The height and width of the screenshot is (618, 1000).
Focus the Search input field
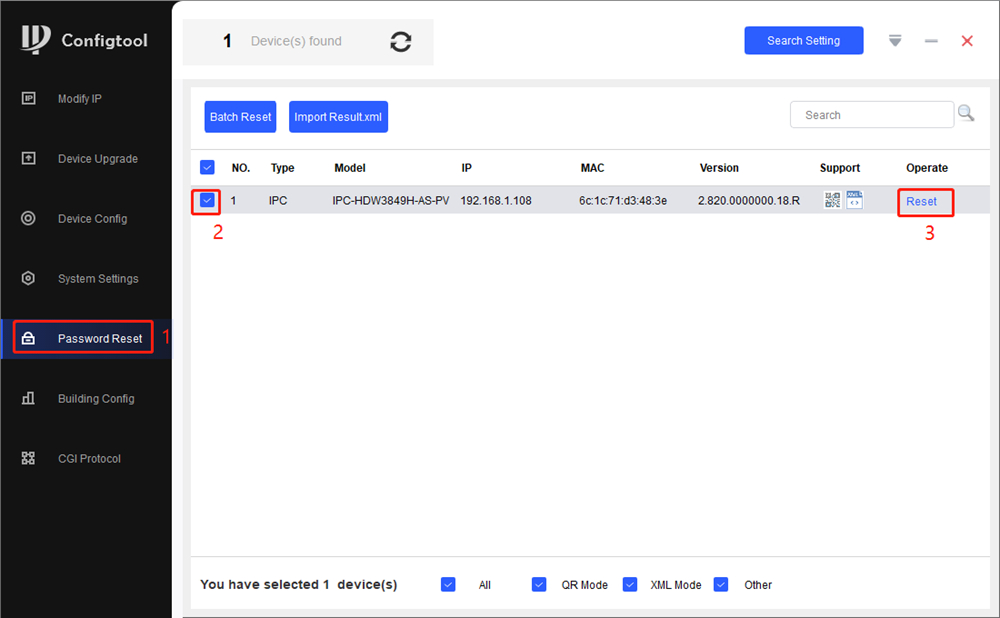(x=871, y=115)
